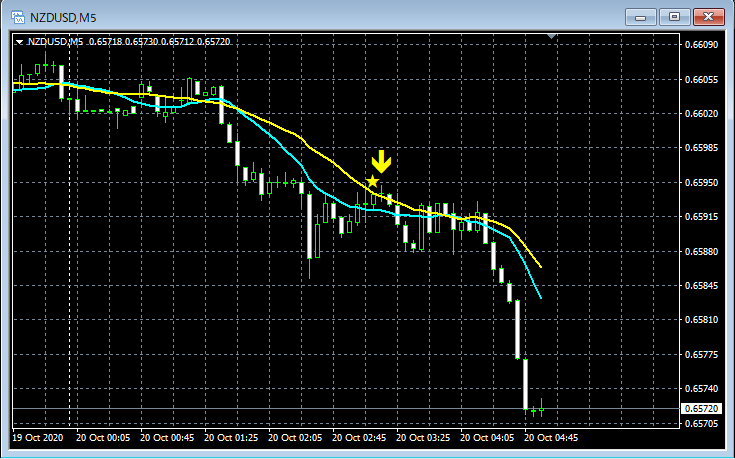The image size is (735, 459).
Task: Click the NZDUSD,M5 window title text
Action: pos(63,18)
